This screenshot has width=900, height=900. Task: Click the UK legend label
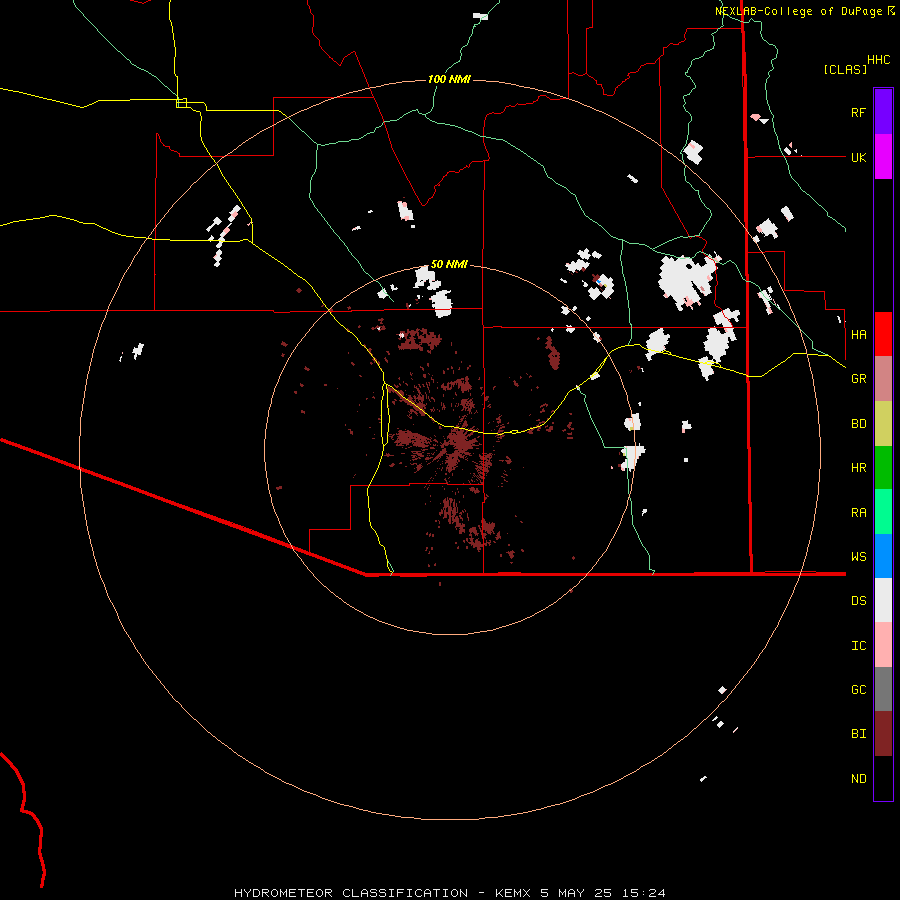point(858,157)
